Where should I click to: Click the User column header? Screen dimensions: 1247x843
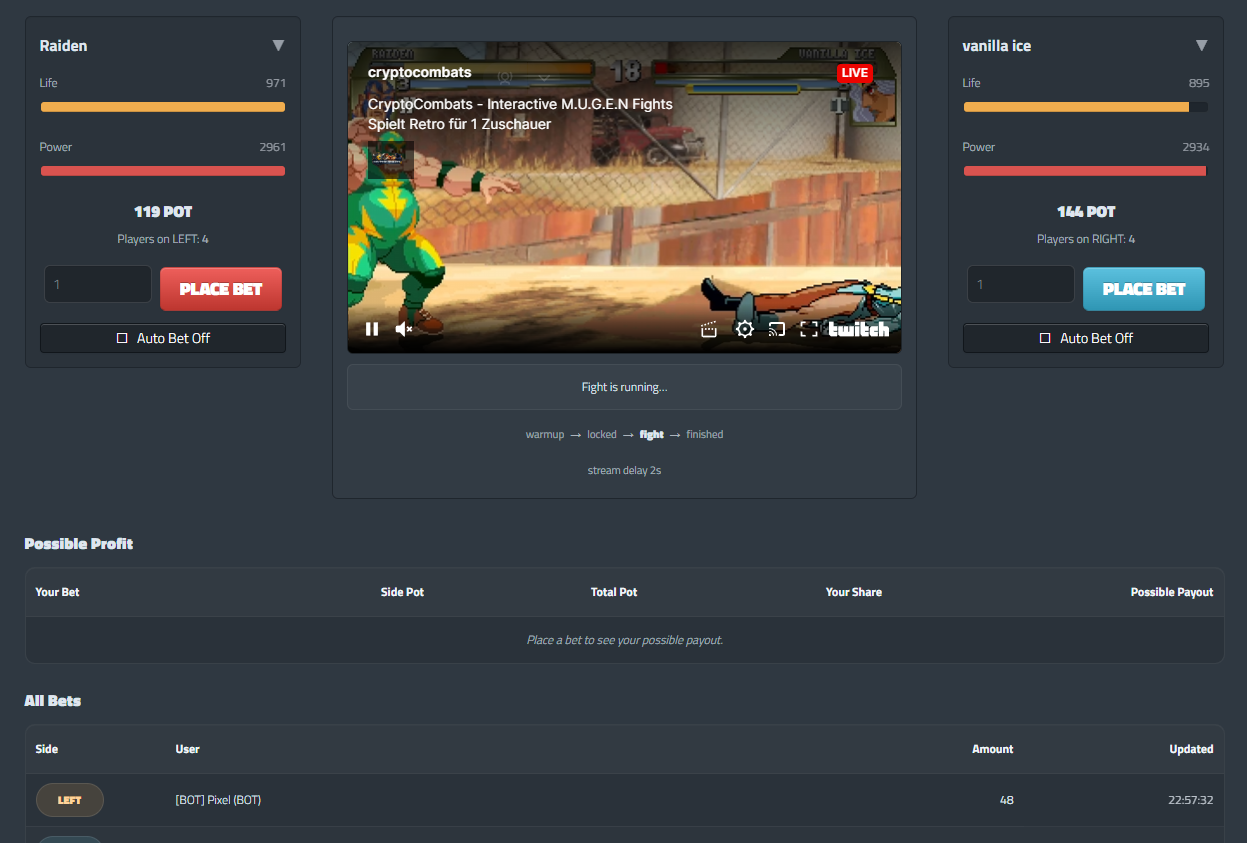(188, 749)
